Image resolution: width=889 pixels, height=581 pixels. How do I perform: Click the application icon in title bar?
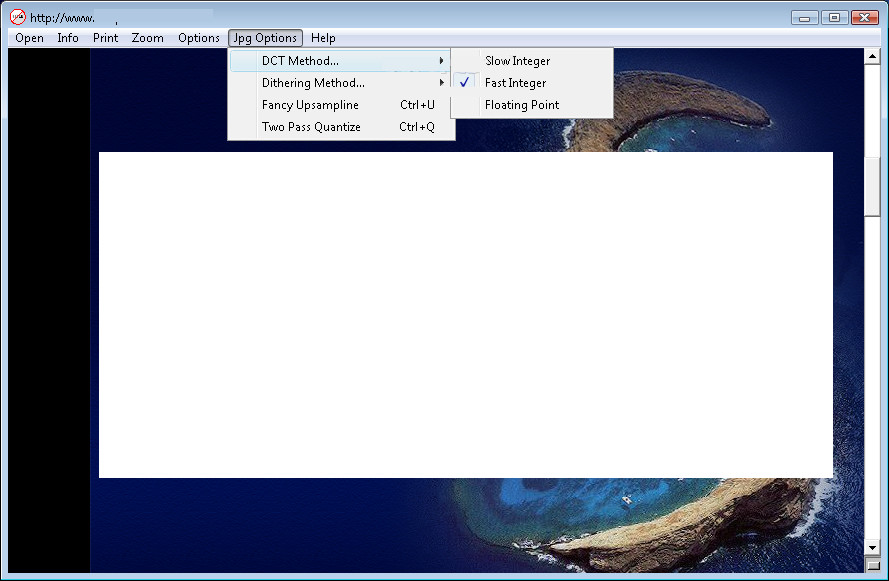[x=18, y=17]
